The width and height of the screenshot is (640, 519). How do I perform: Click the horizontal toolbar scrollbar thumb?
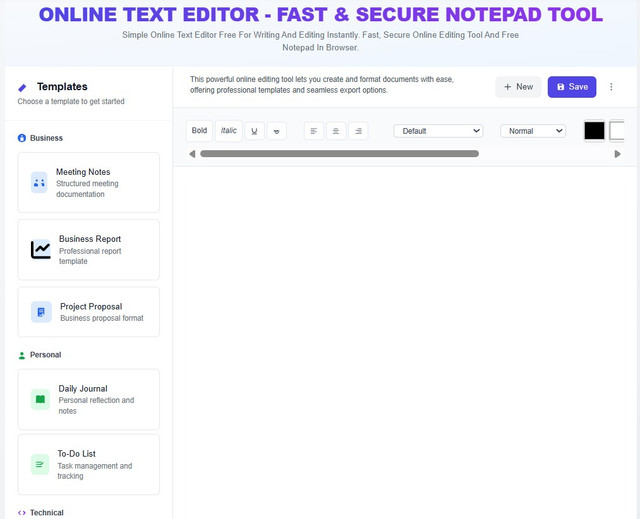coord(339,154)
